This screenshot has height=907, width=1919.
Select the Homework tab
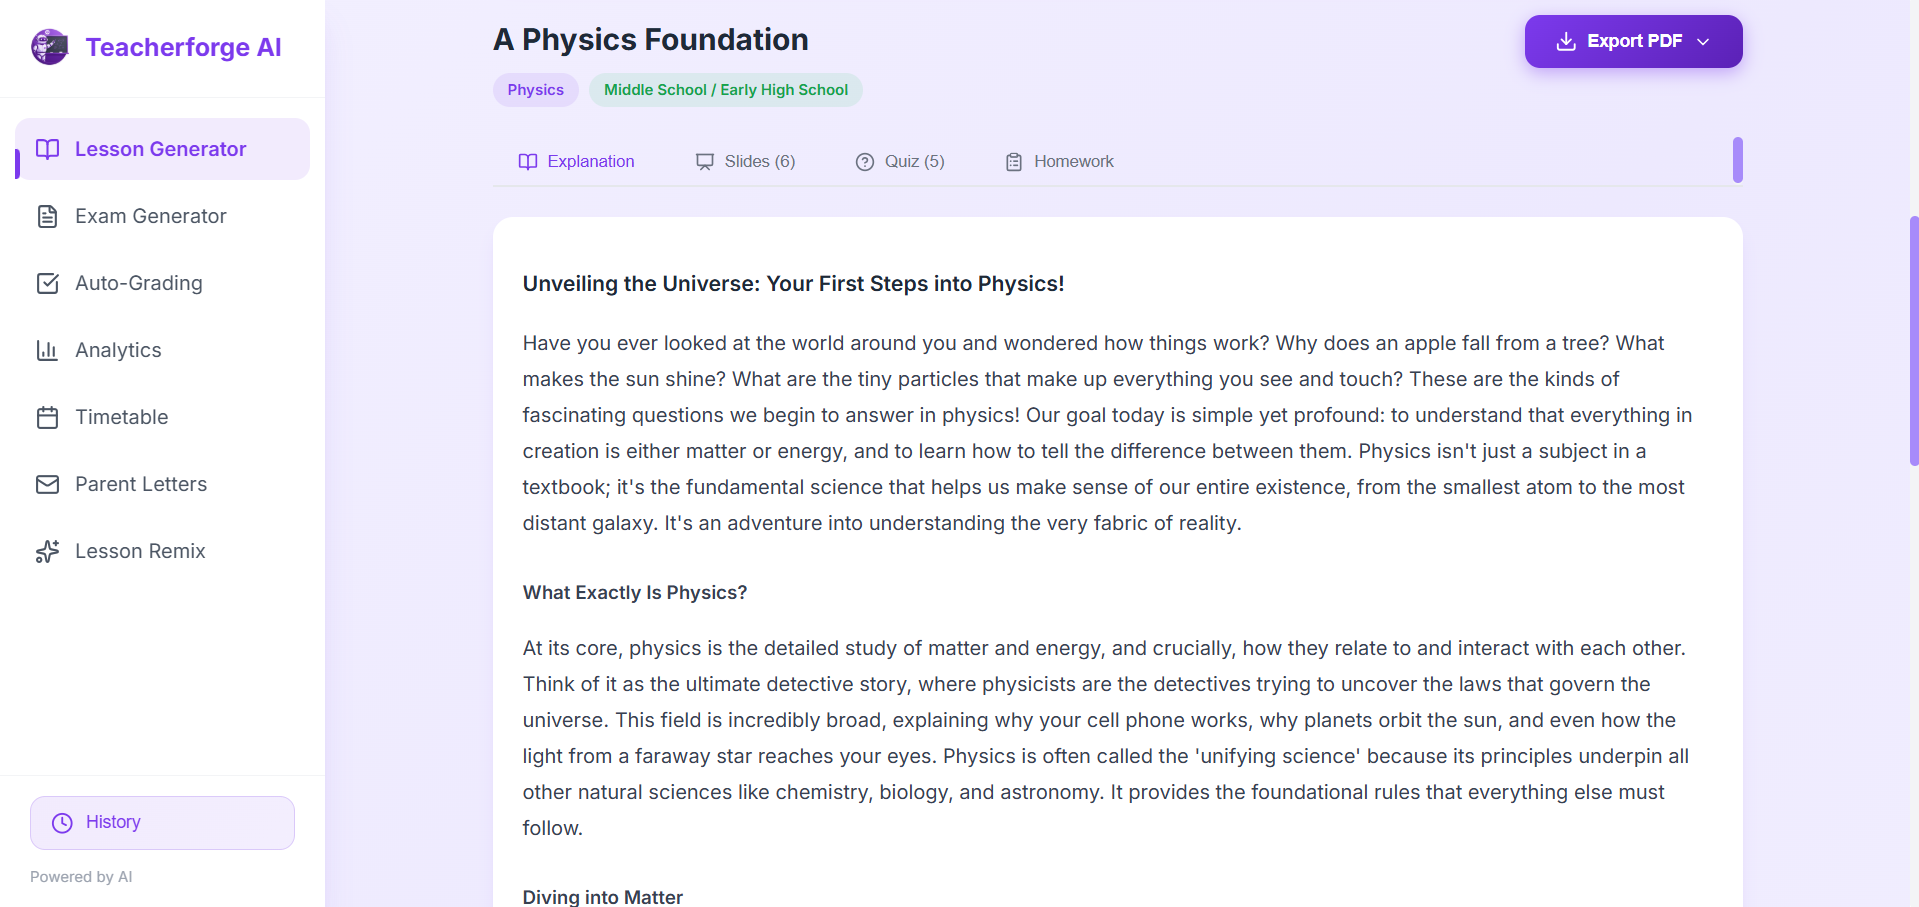(x=1060, y=162)
